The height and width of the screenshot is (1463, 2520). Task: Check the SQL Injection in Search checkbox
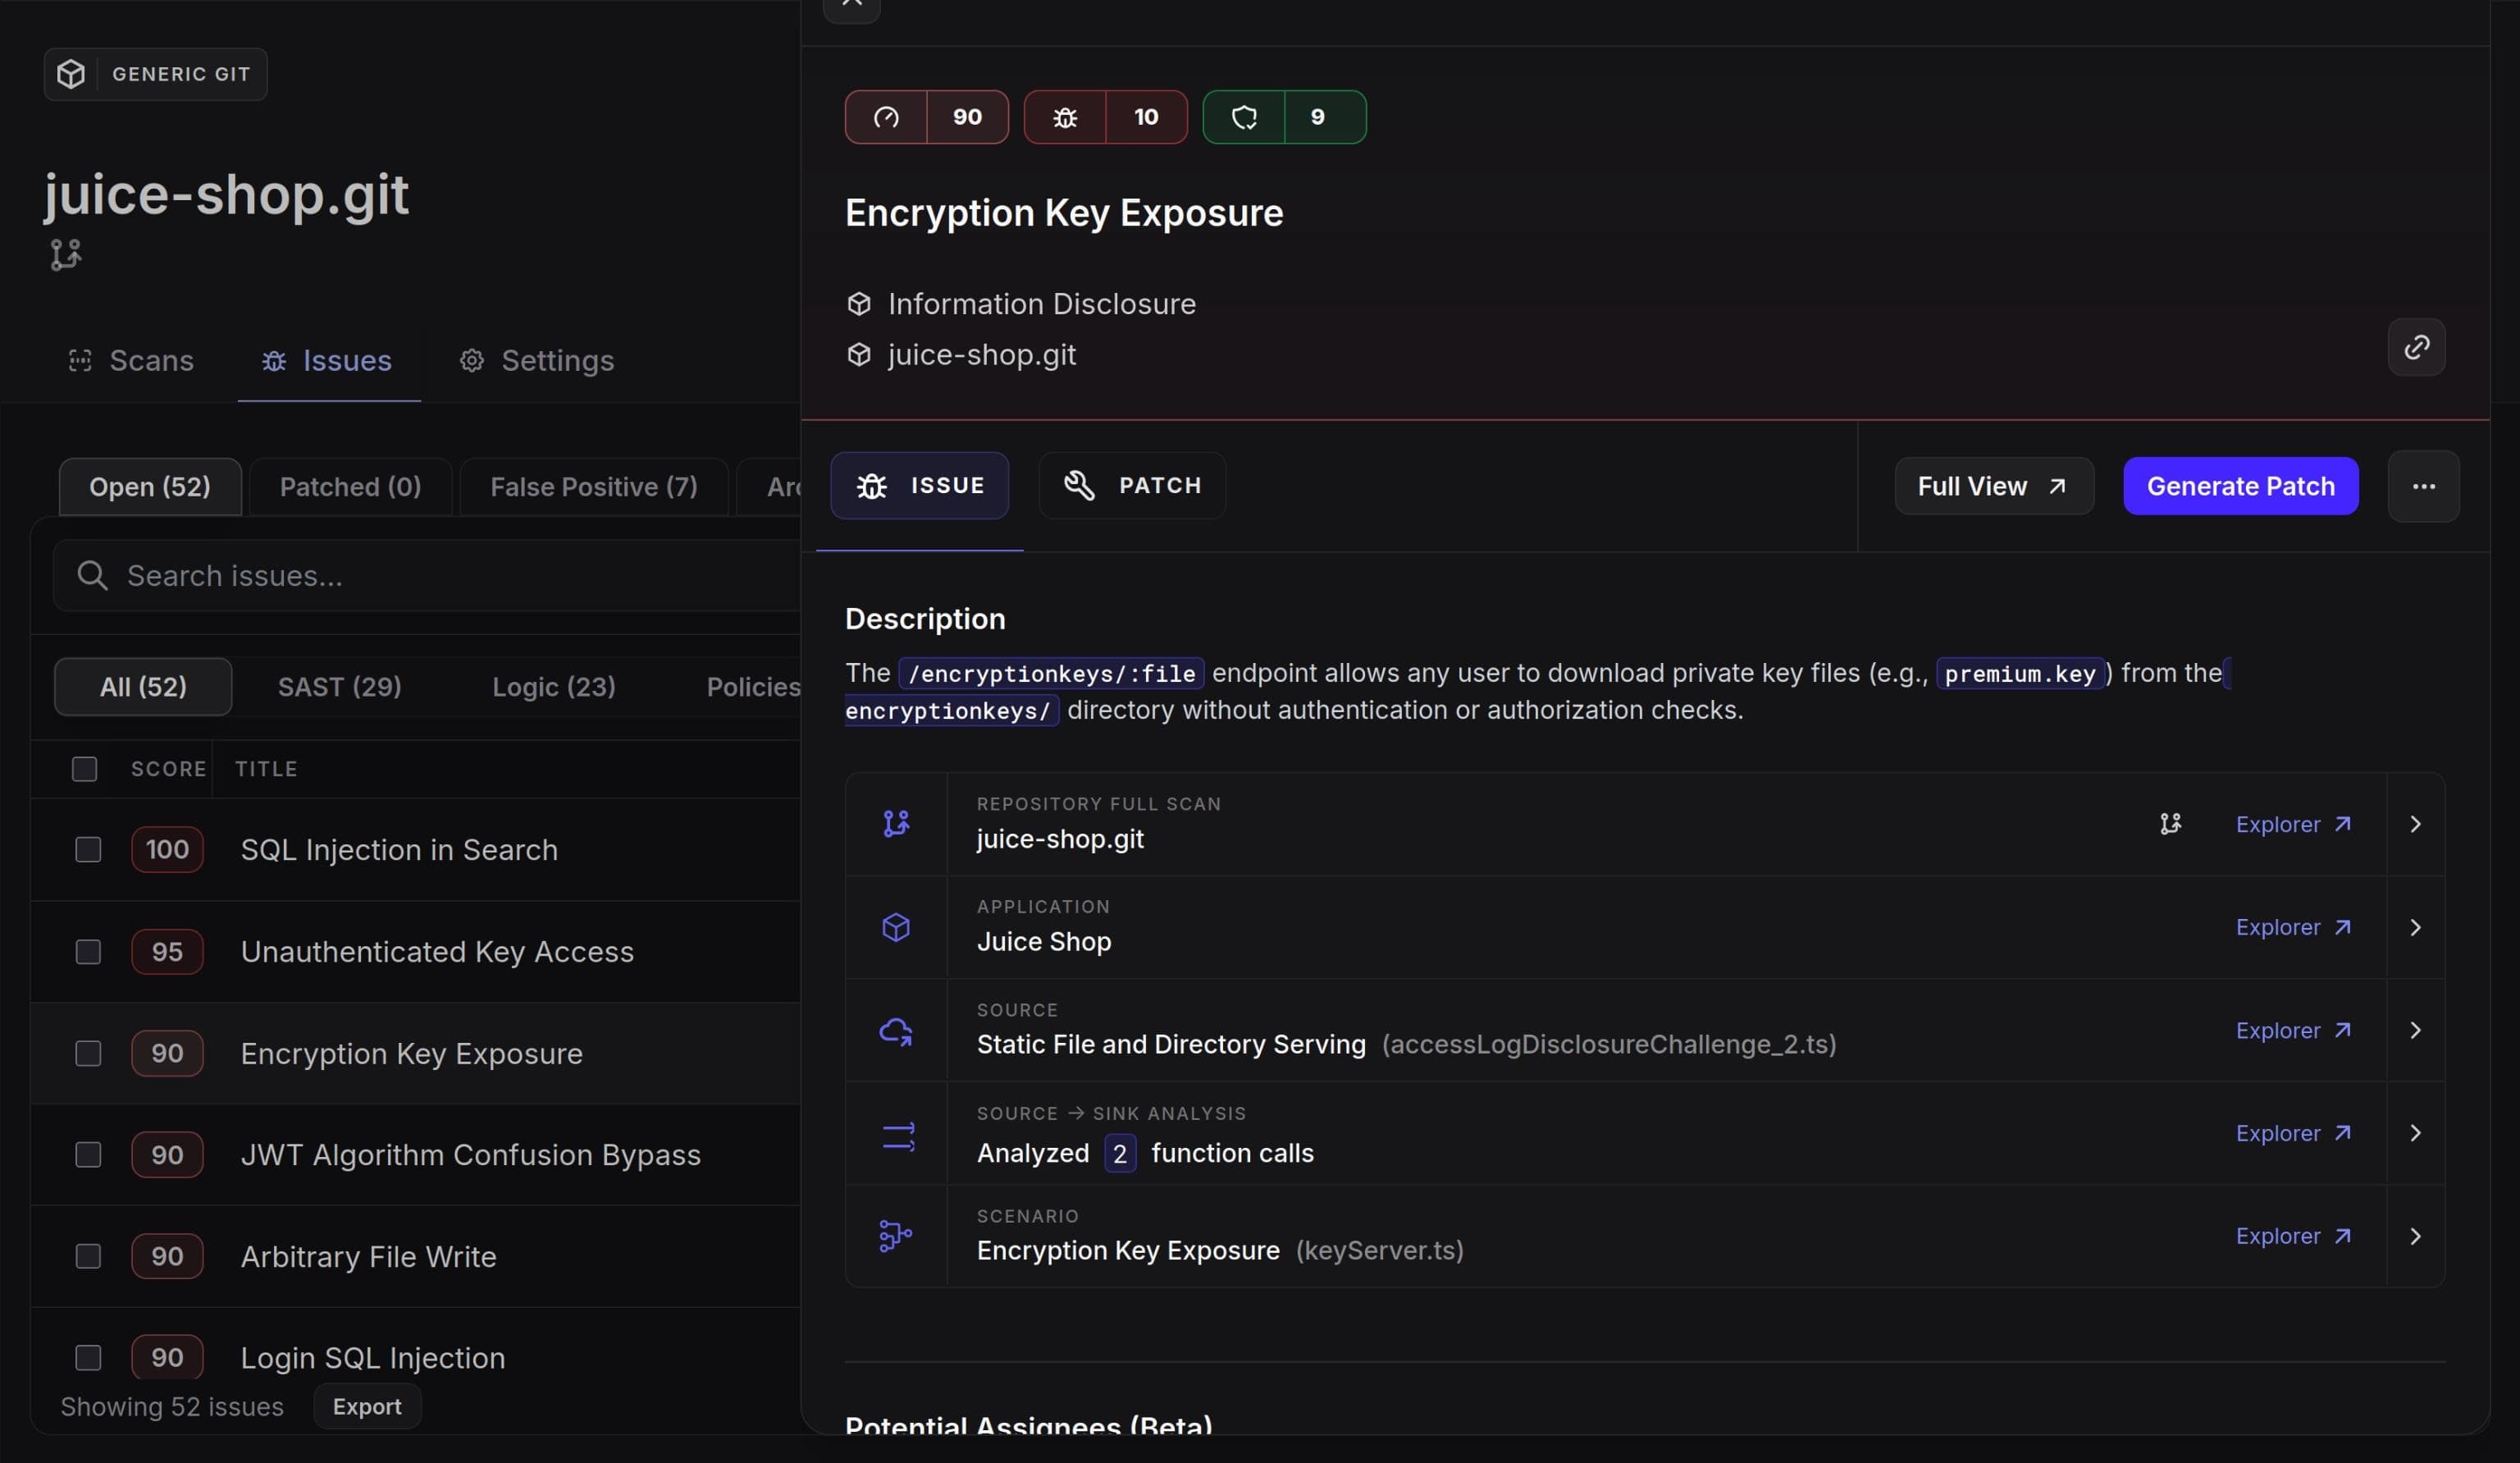point(88,849)
